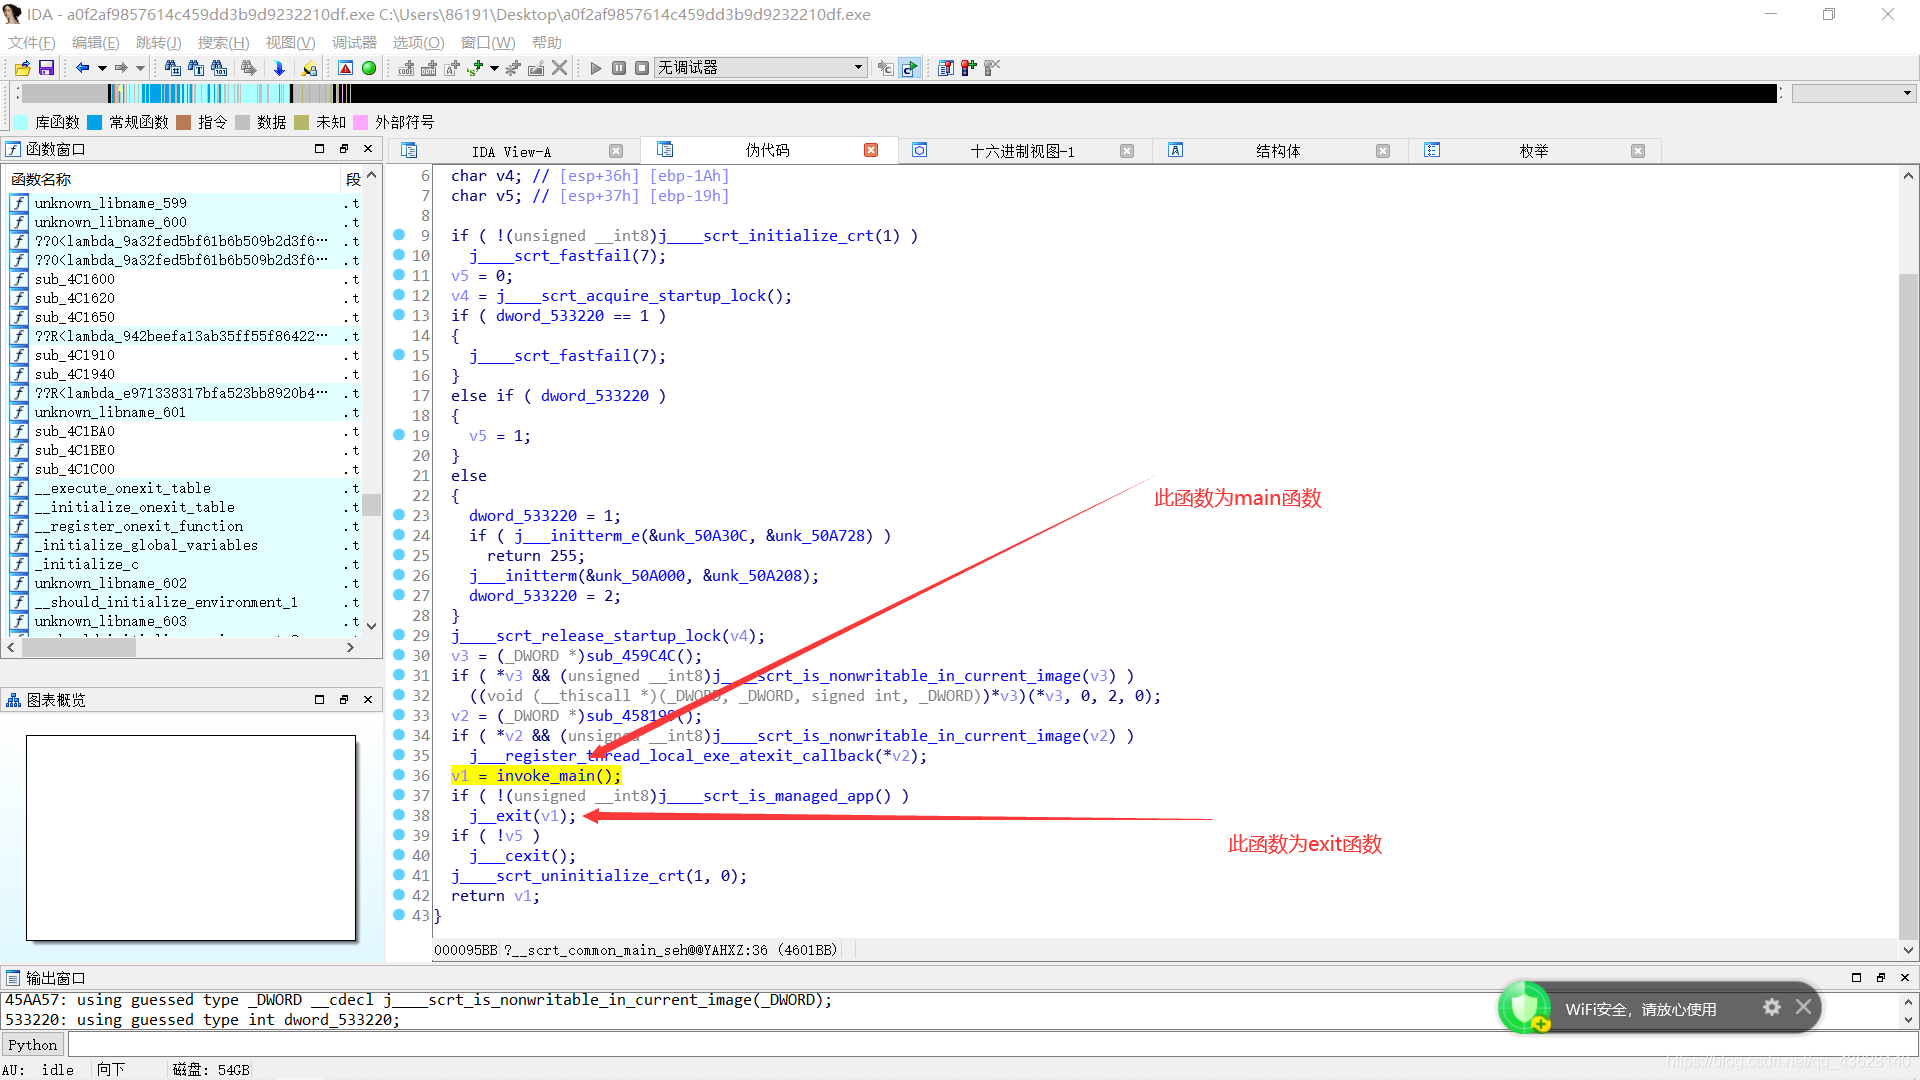Start the debugger with the play button
The image size is (1920, 1080).
pos(596,68)
